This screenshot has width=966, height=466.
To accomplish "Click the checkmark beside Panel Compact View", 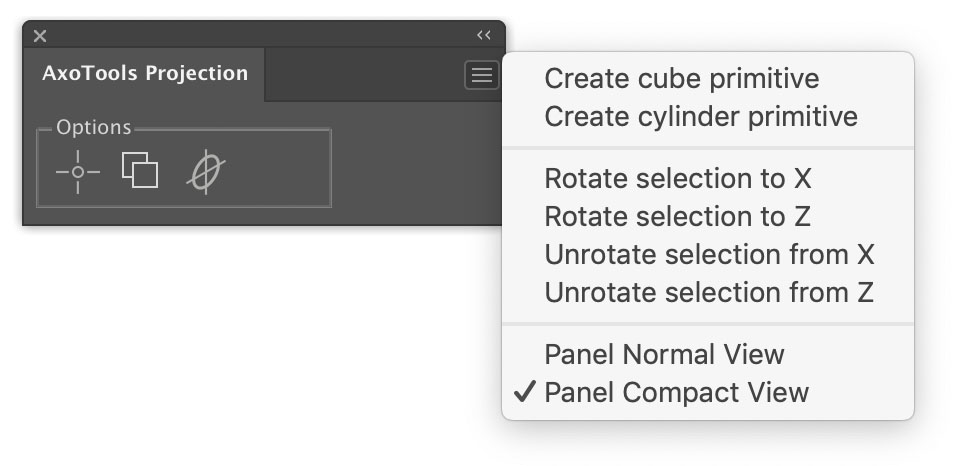I will tap(524, 392).
